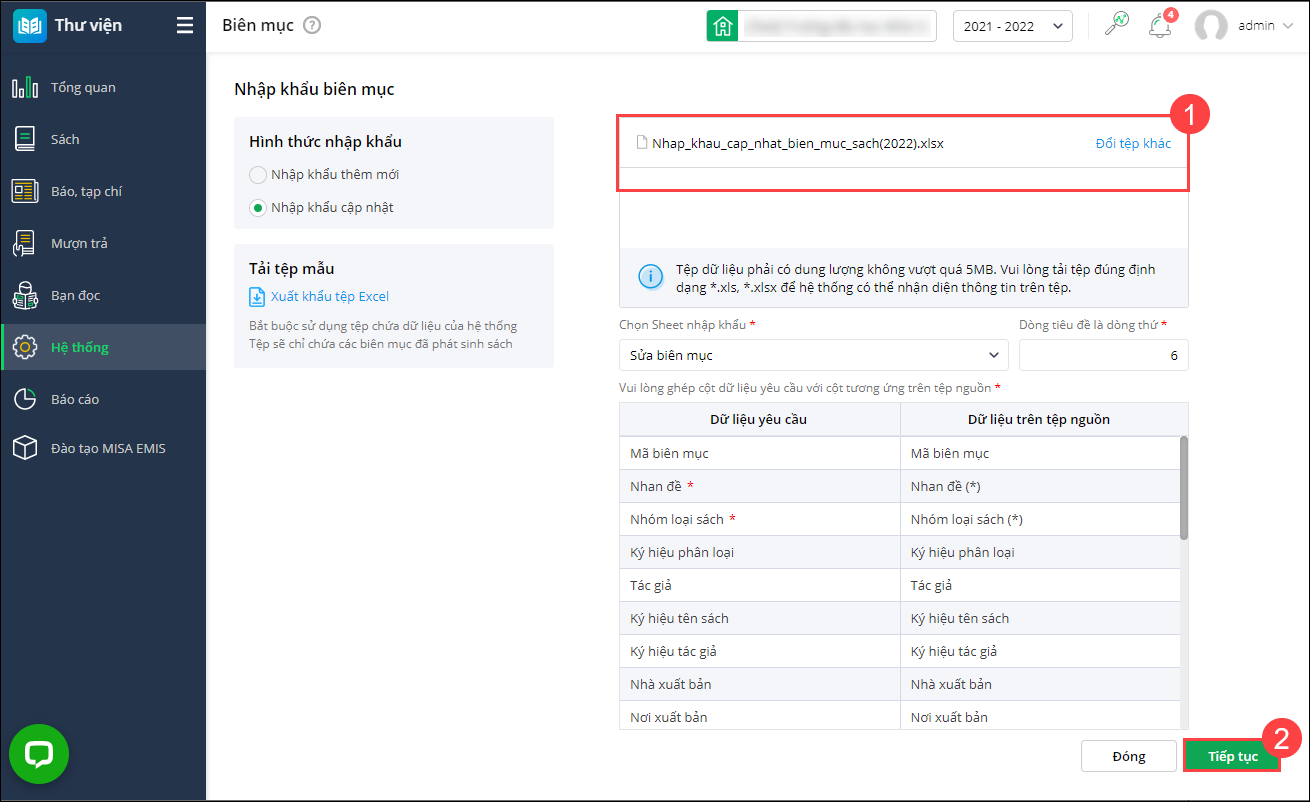Click the Mượn trả icon in sidebar

pos(25,243)
